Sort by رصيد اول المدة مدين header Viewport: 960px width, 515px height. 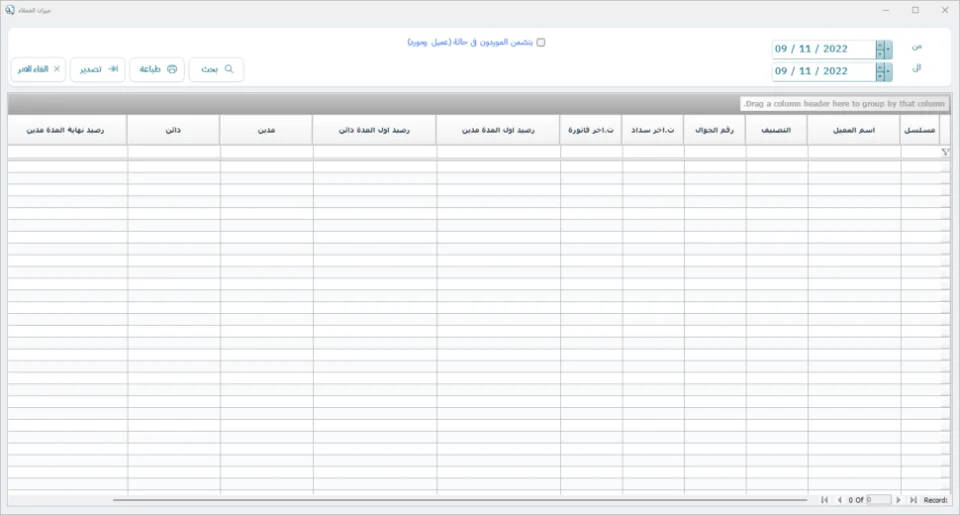[498, 130]
